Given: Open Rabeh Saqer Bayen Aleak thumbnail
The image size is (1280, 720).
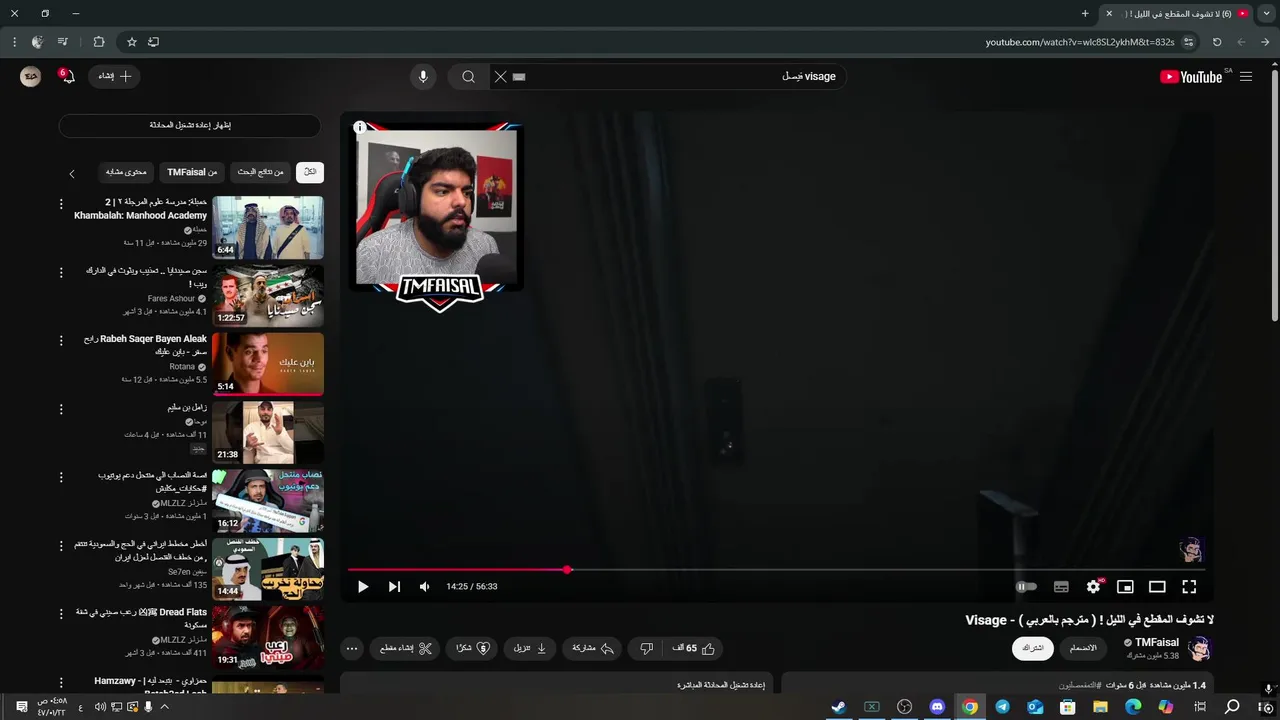Looking at the screenshot, I should (x=268, y=363).
